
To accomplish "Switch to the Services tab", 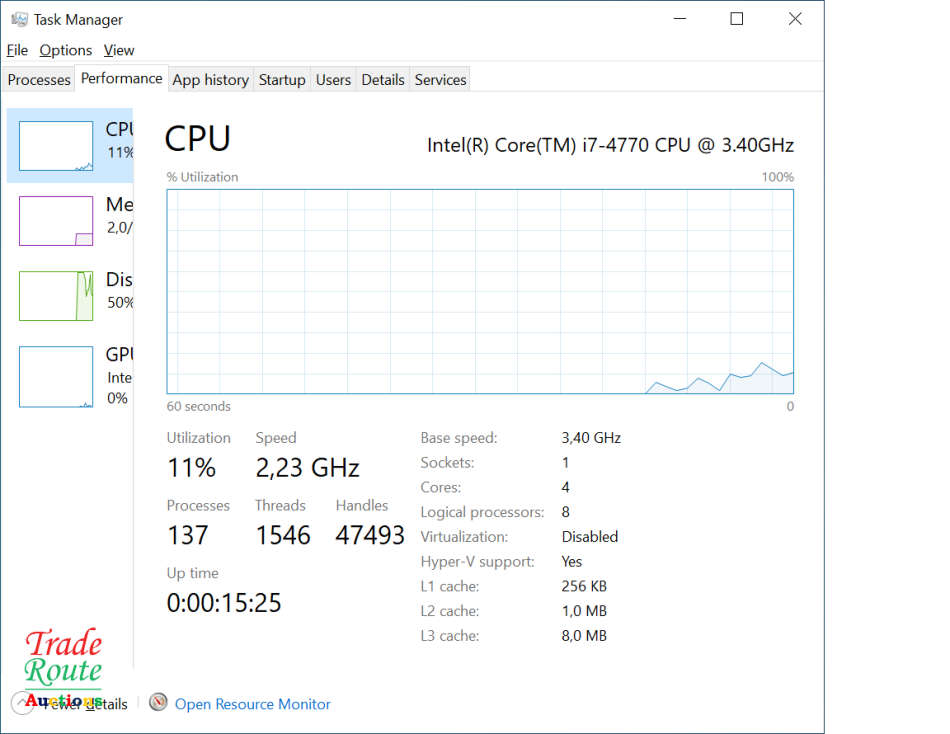I will click(440, 80).
